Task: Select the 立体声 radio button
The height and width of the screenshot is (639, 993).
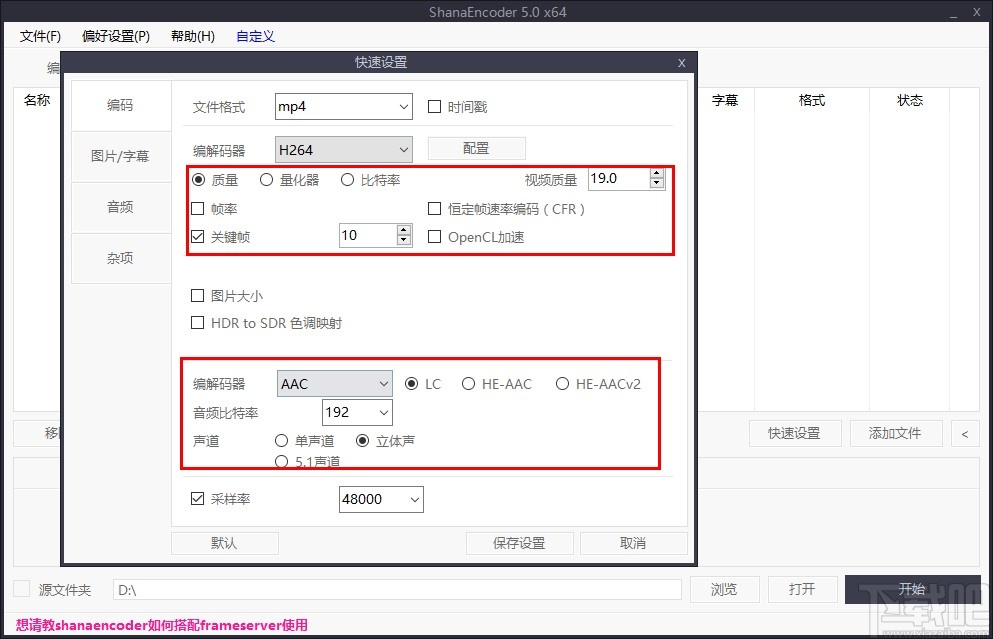Action: pyautogui.click(x=362, y=440)
